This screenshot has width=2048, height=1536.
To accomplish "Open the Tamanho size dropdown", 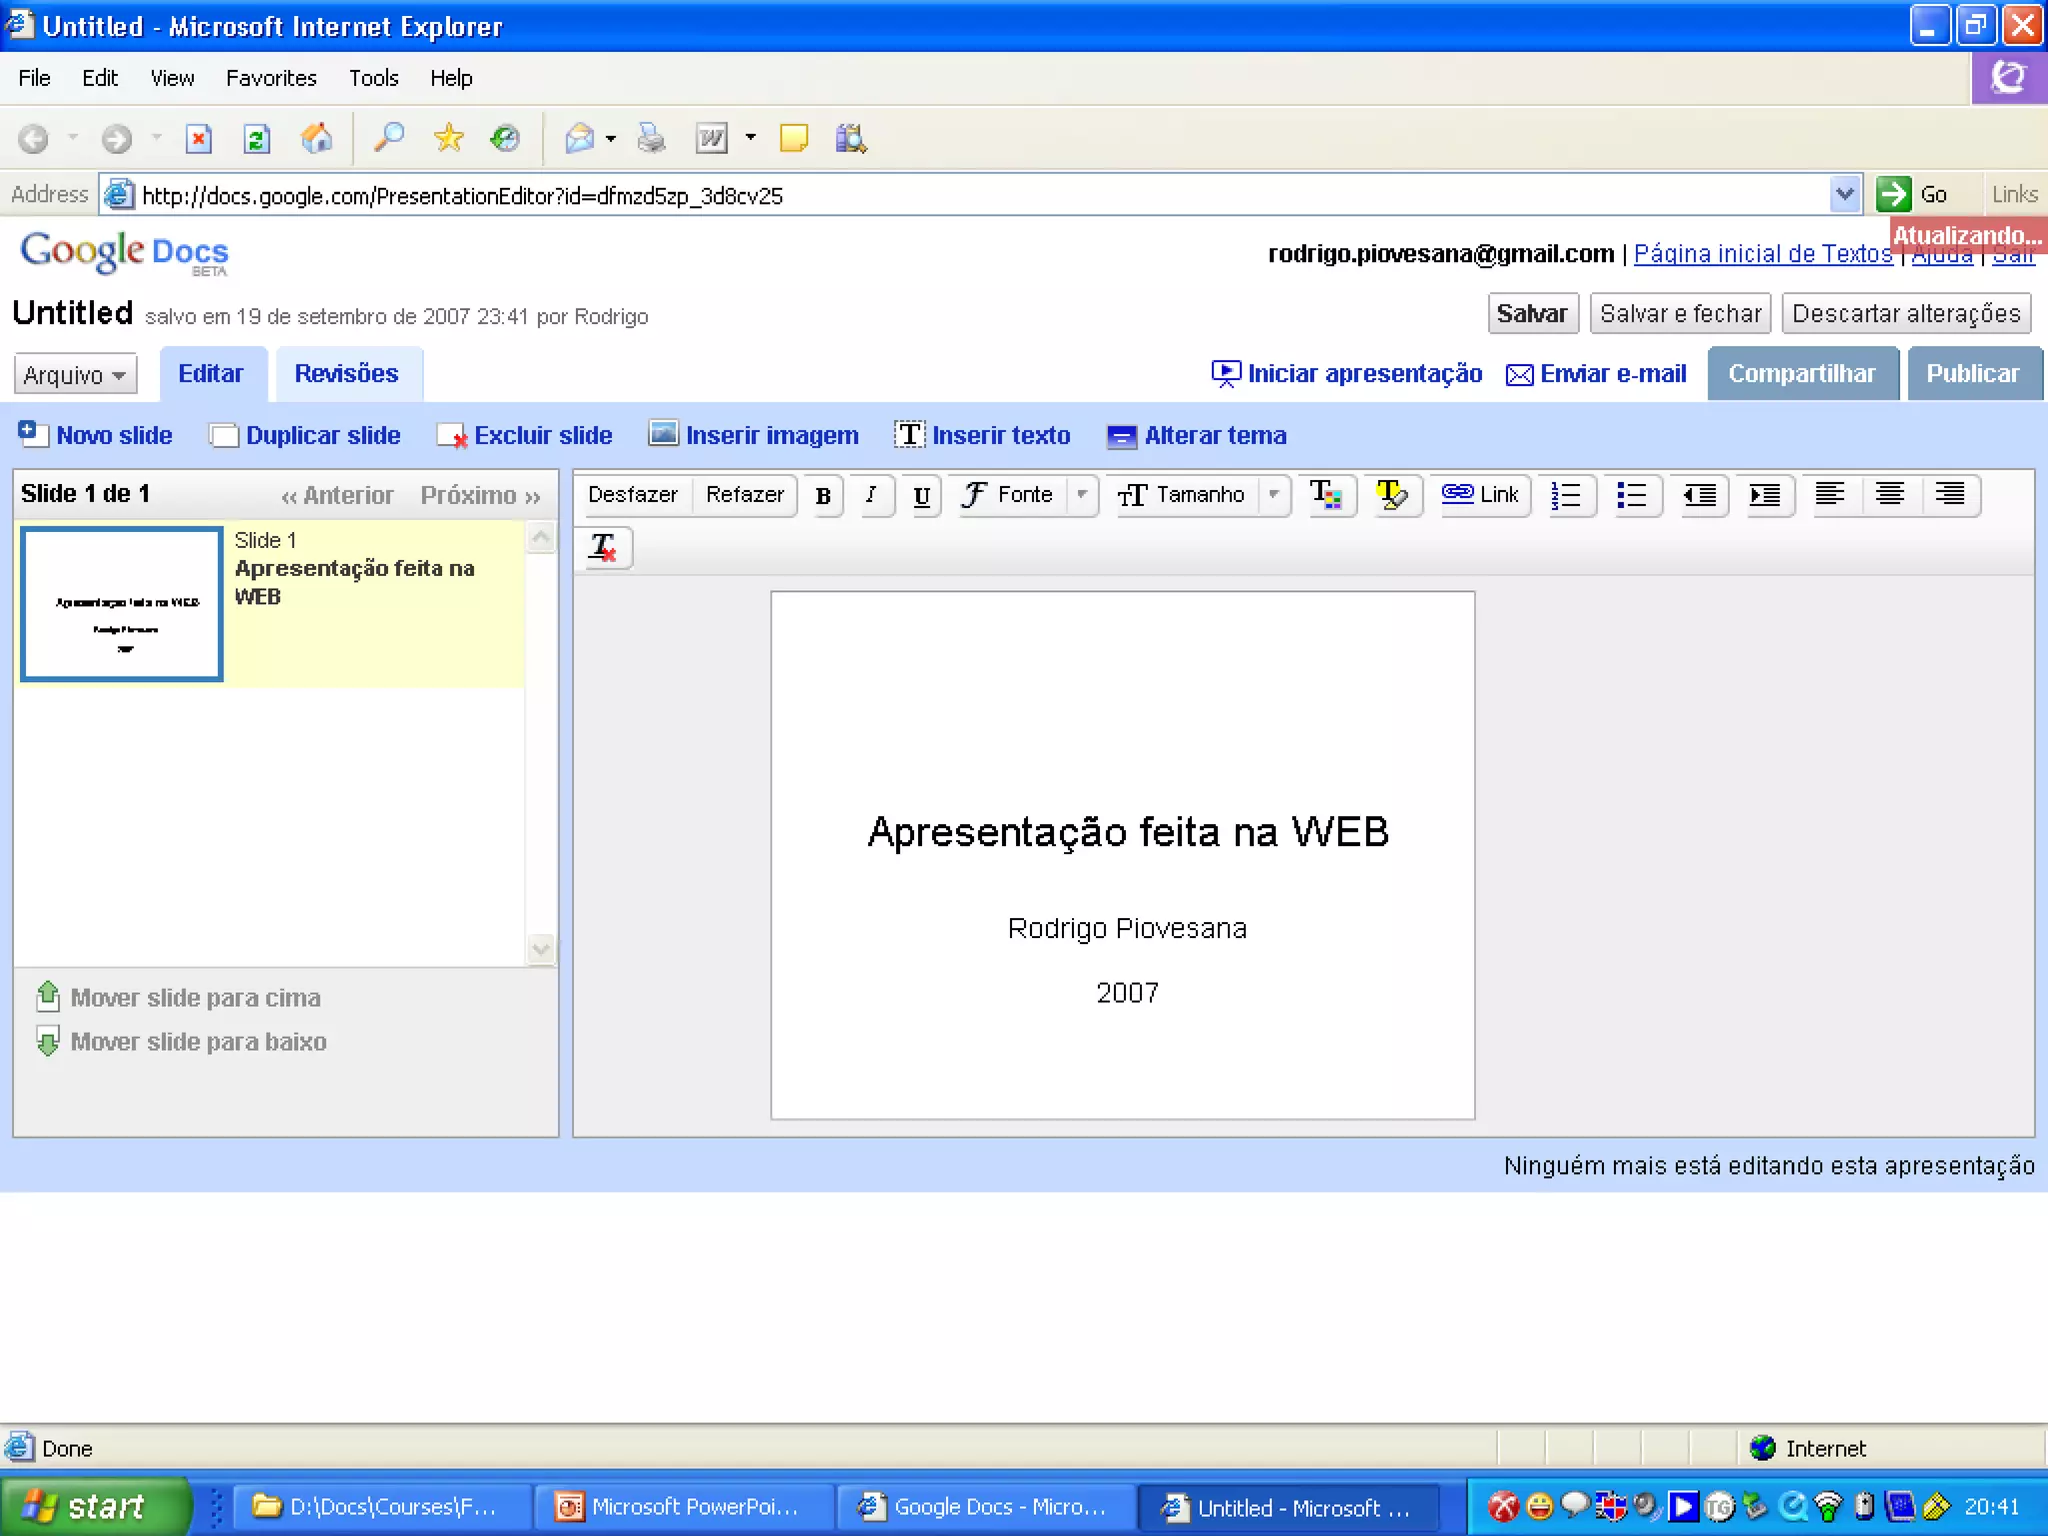I will coord(1199,495).
